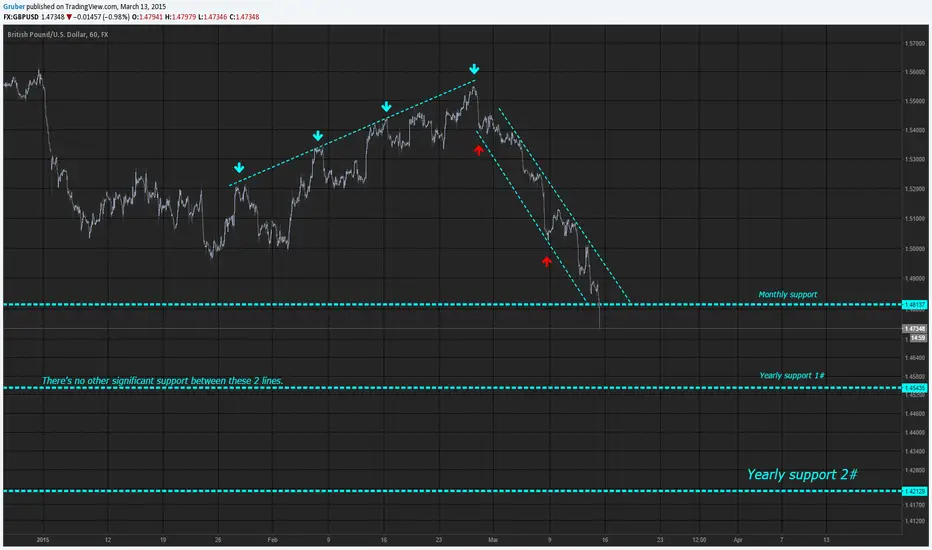Click the FX:GBPUSD symbol label
The image size is (932, 550).
pos(21,17)
